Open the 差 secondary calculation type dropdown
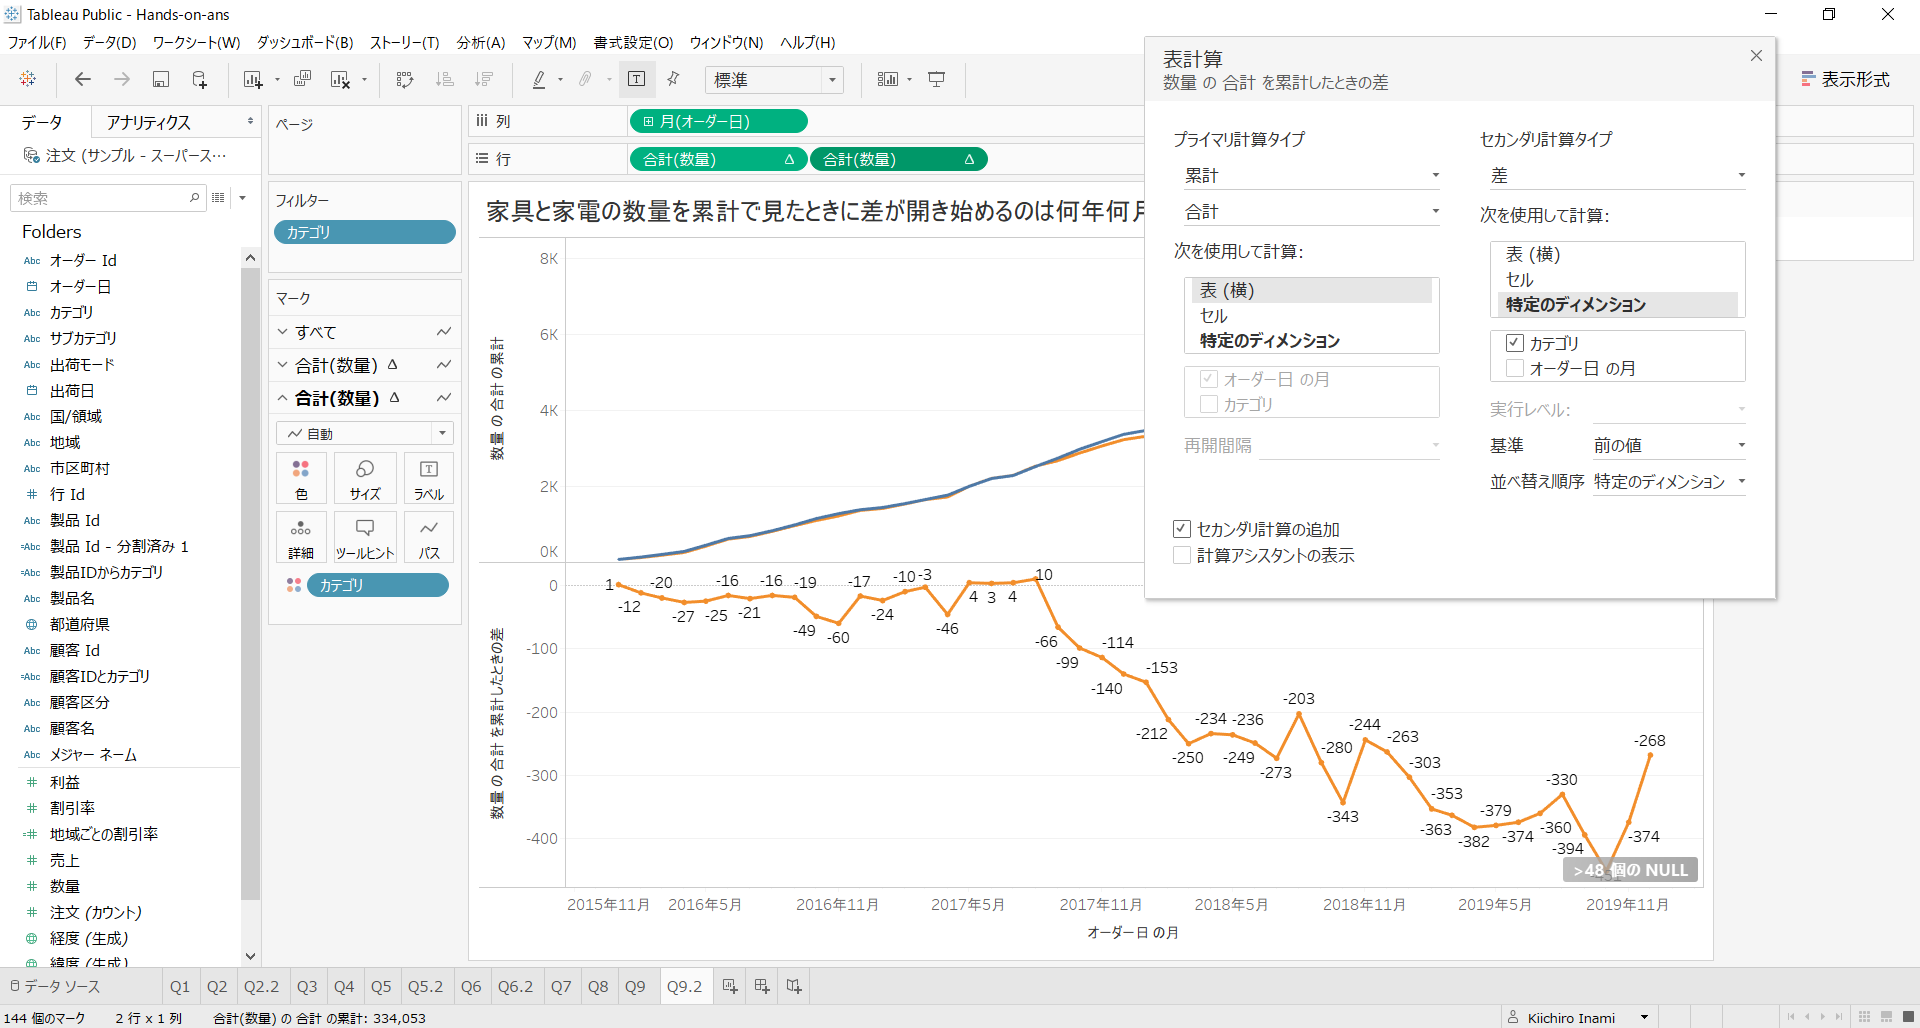Screen dimensions: 1920x1028 [1617, 175]
